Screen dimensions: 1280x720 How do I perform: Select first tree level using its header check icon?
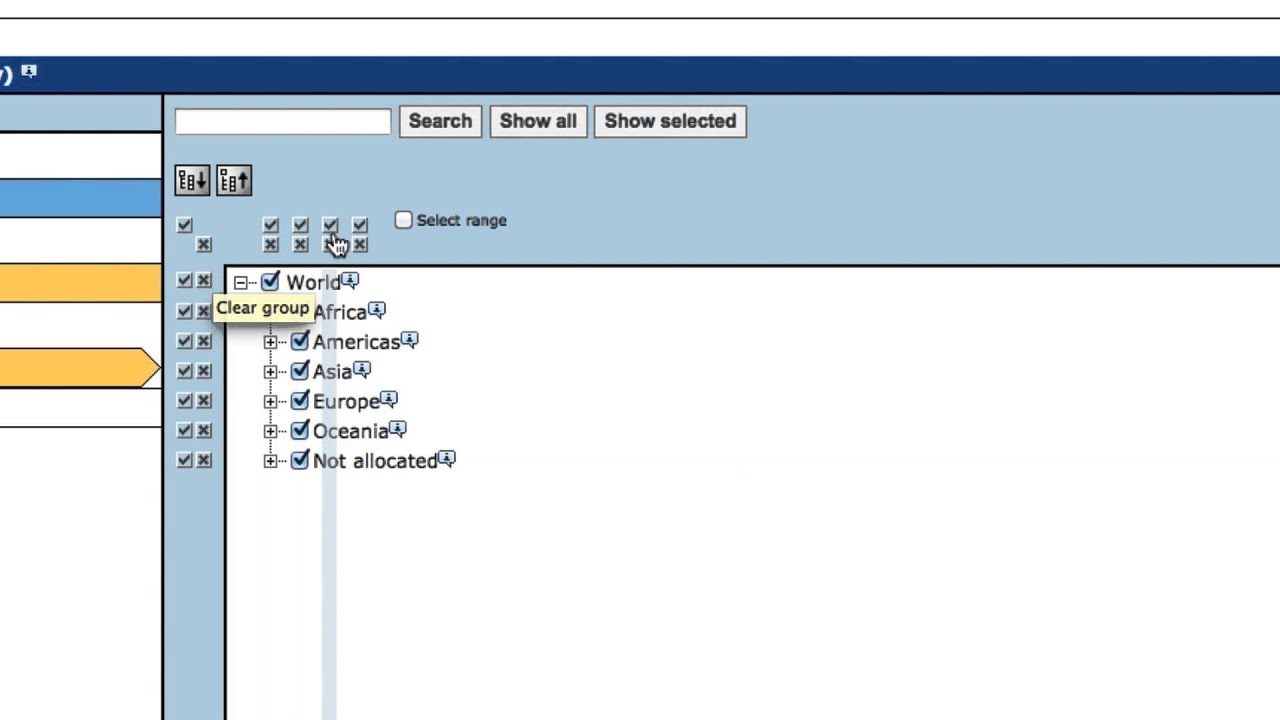[x=270, y=225]
